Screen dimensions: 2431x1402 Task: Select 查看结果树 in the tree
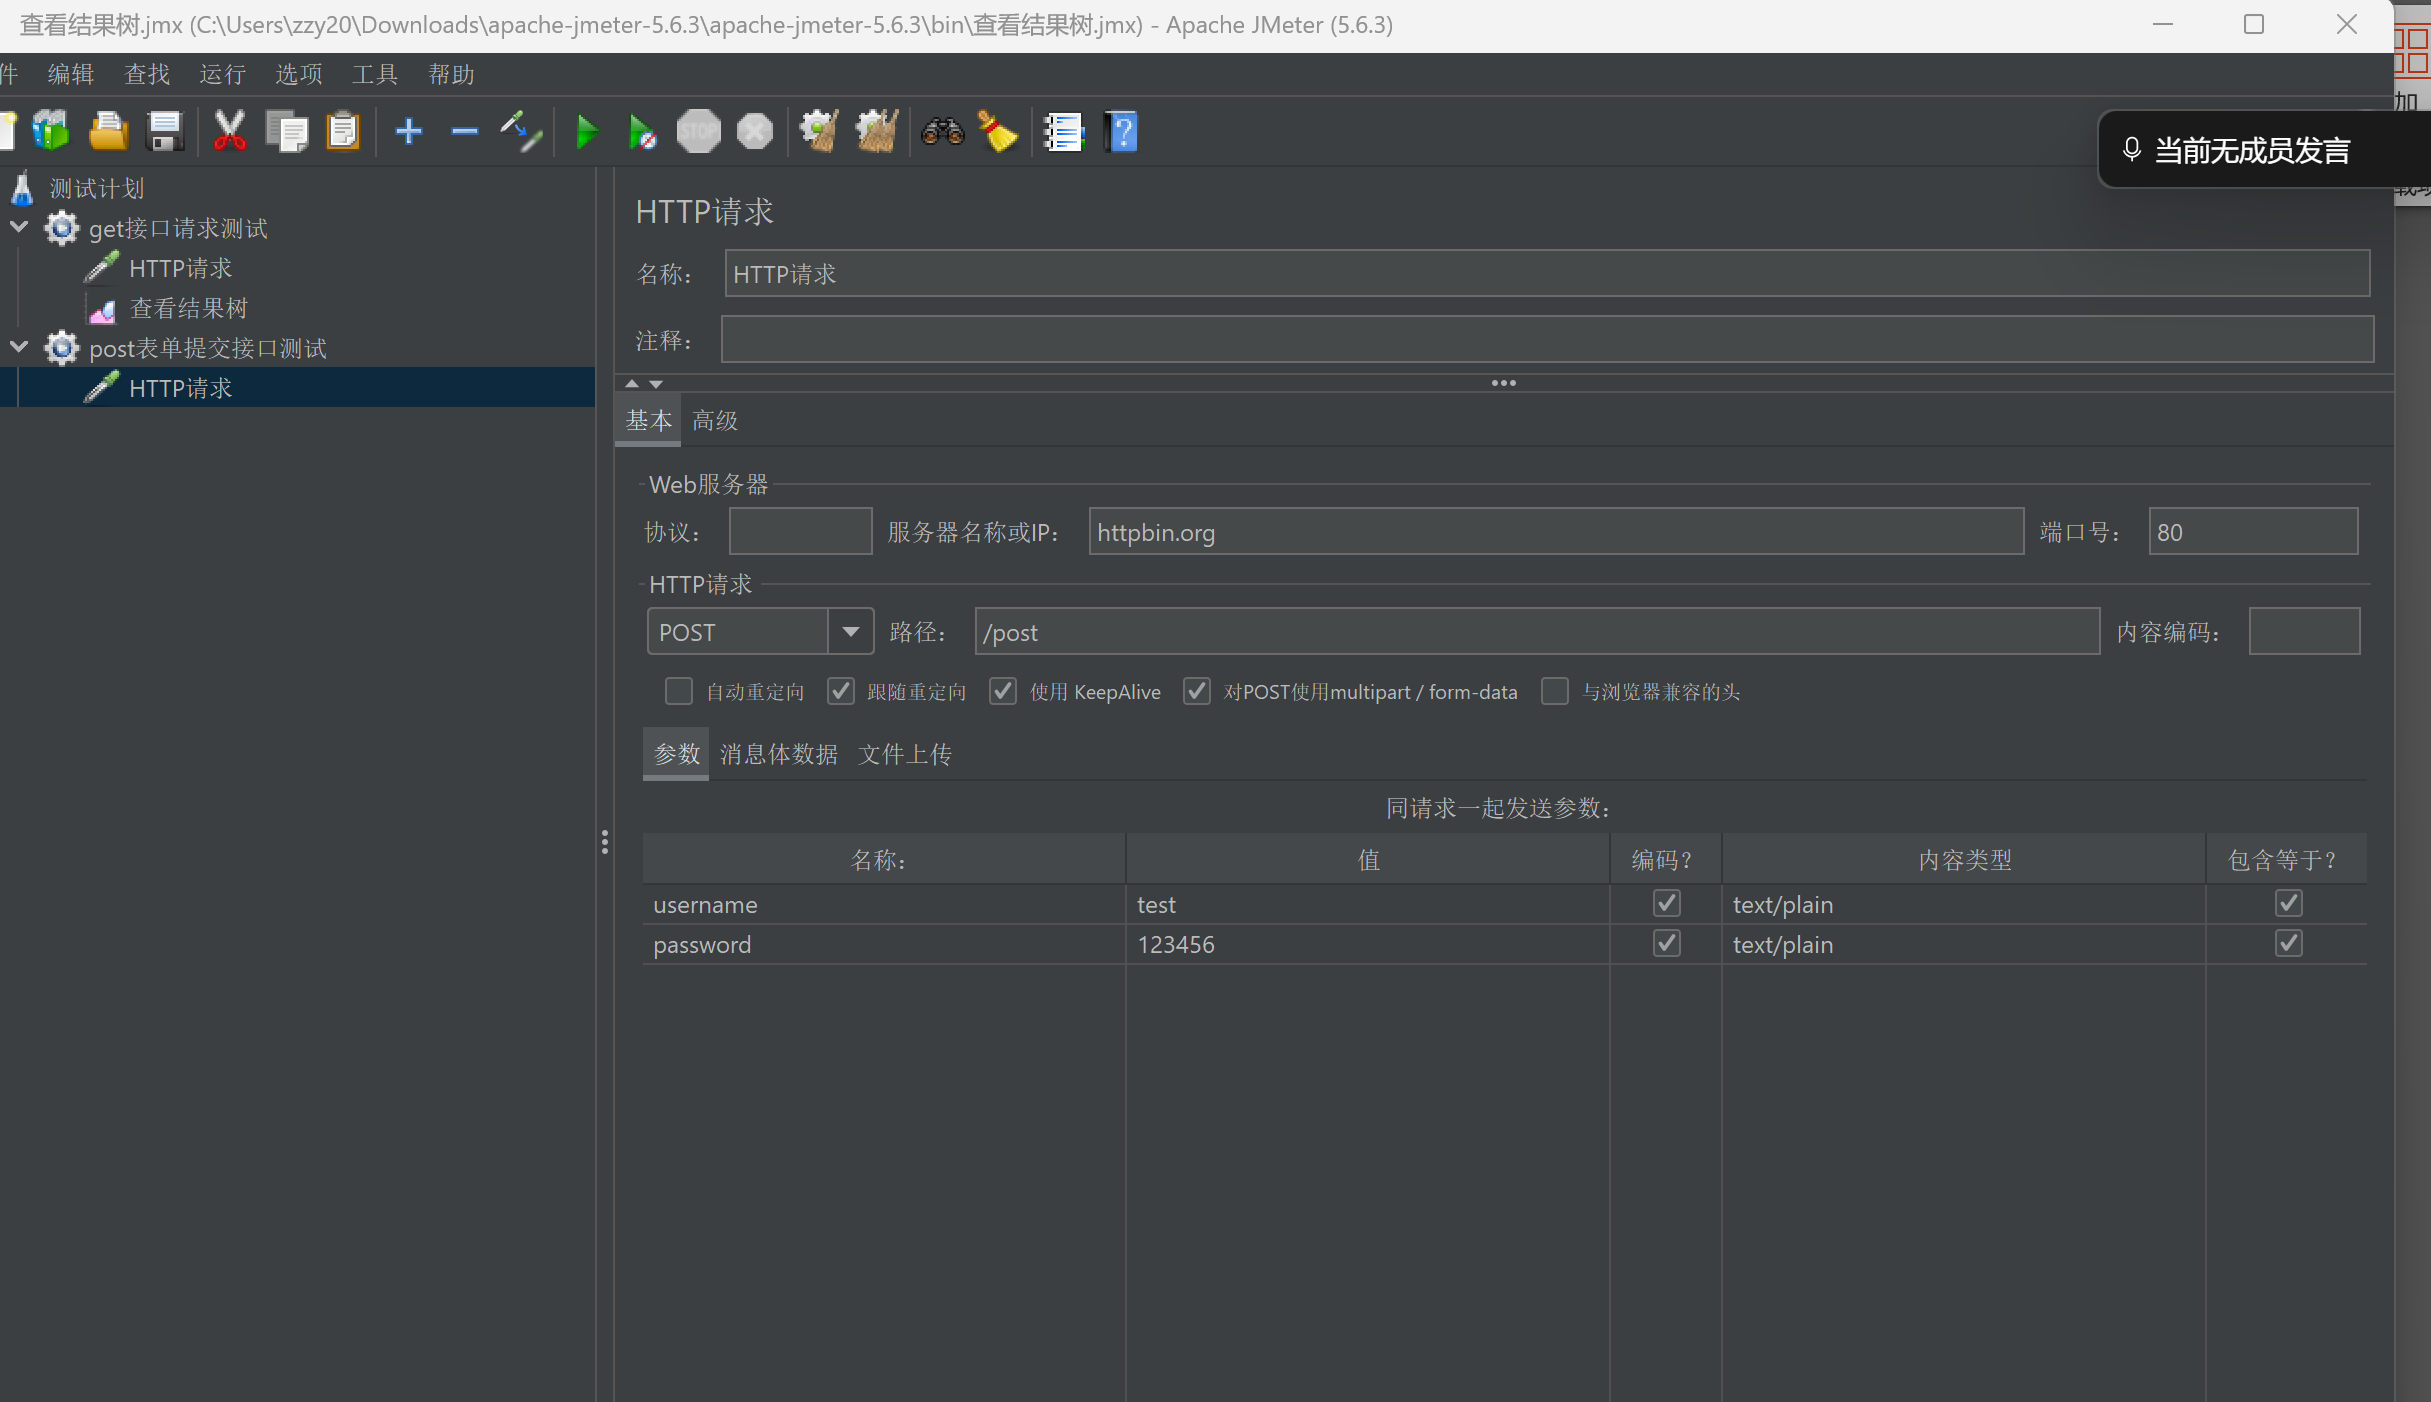click(x=188, y=309)
